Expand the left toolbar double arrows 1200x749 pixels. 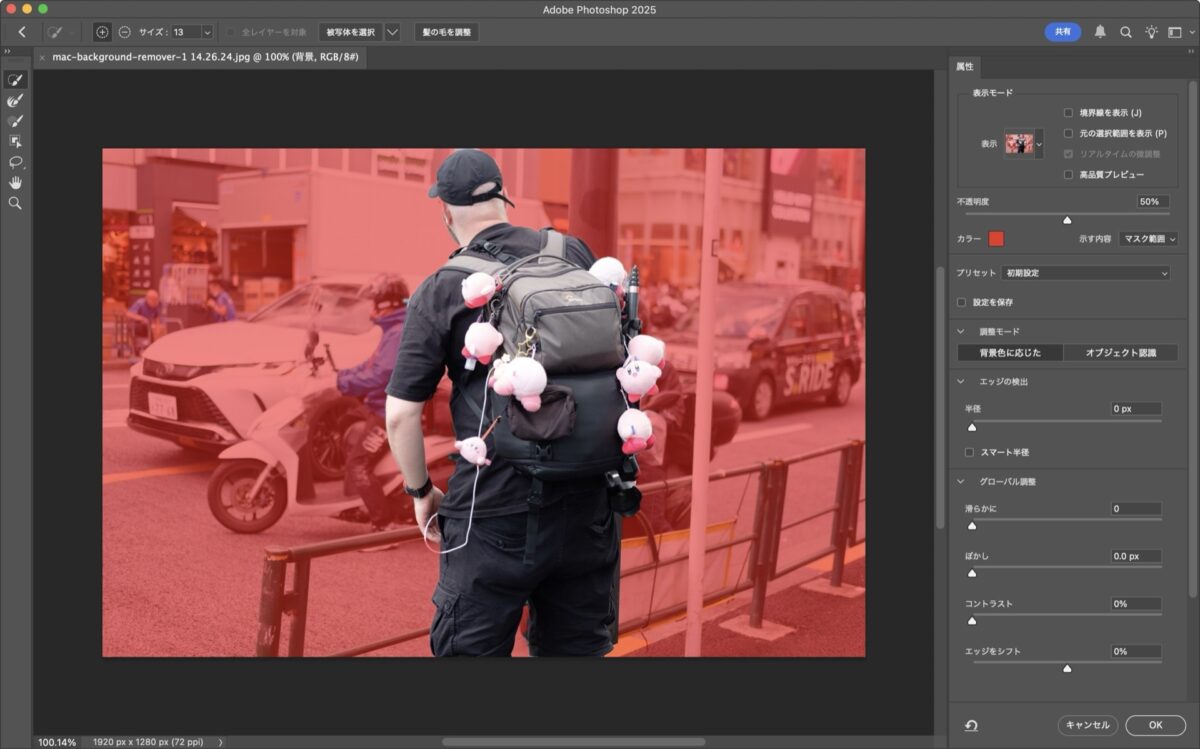coord(8,51)
